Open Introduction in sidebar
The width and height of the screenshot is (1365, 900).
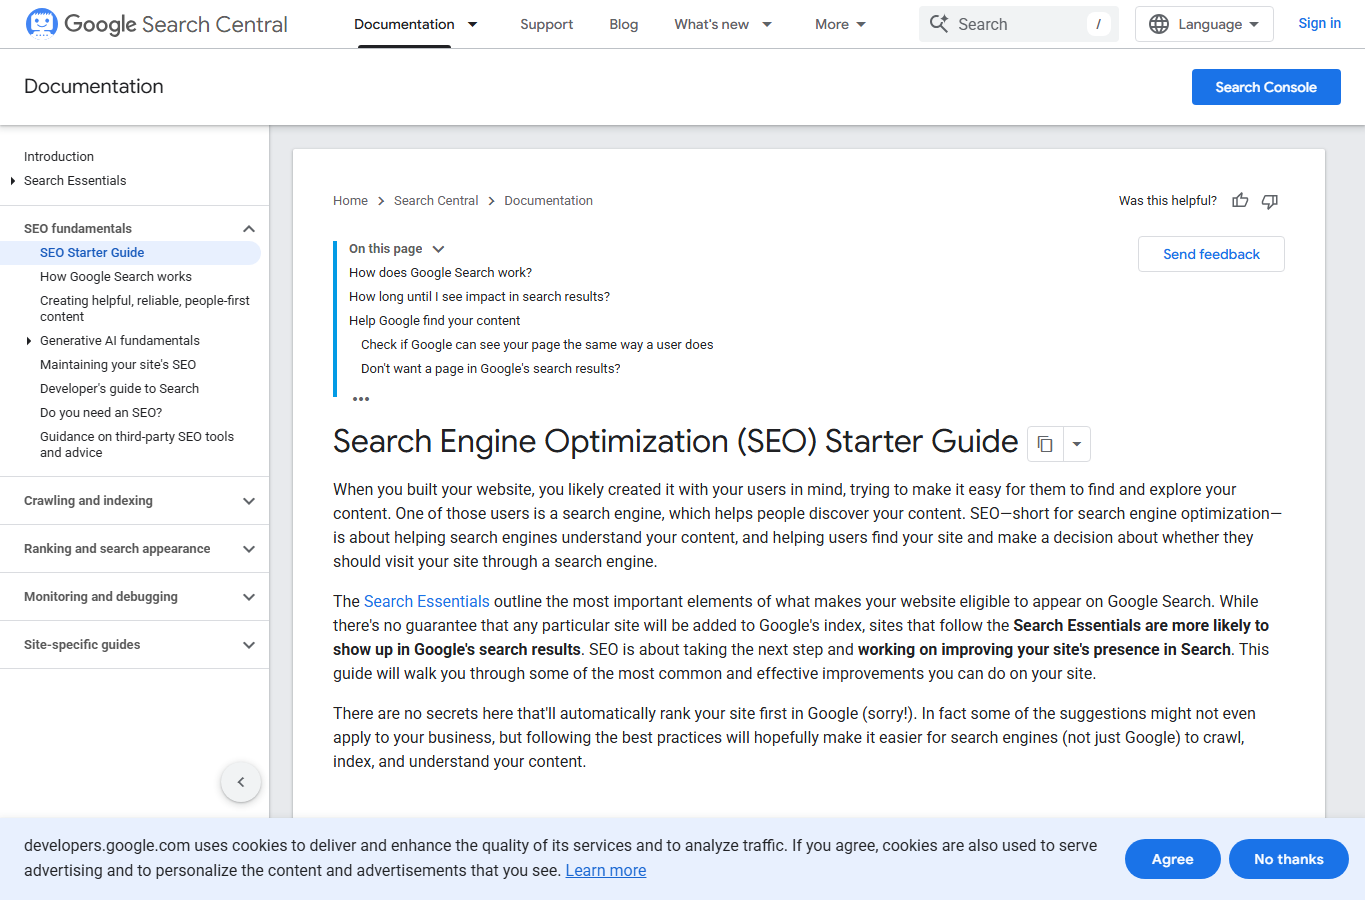(59, 157)
